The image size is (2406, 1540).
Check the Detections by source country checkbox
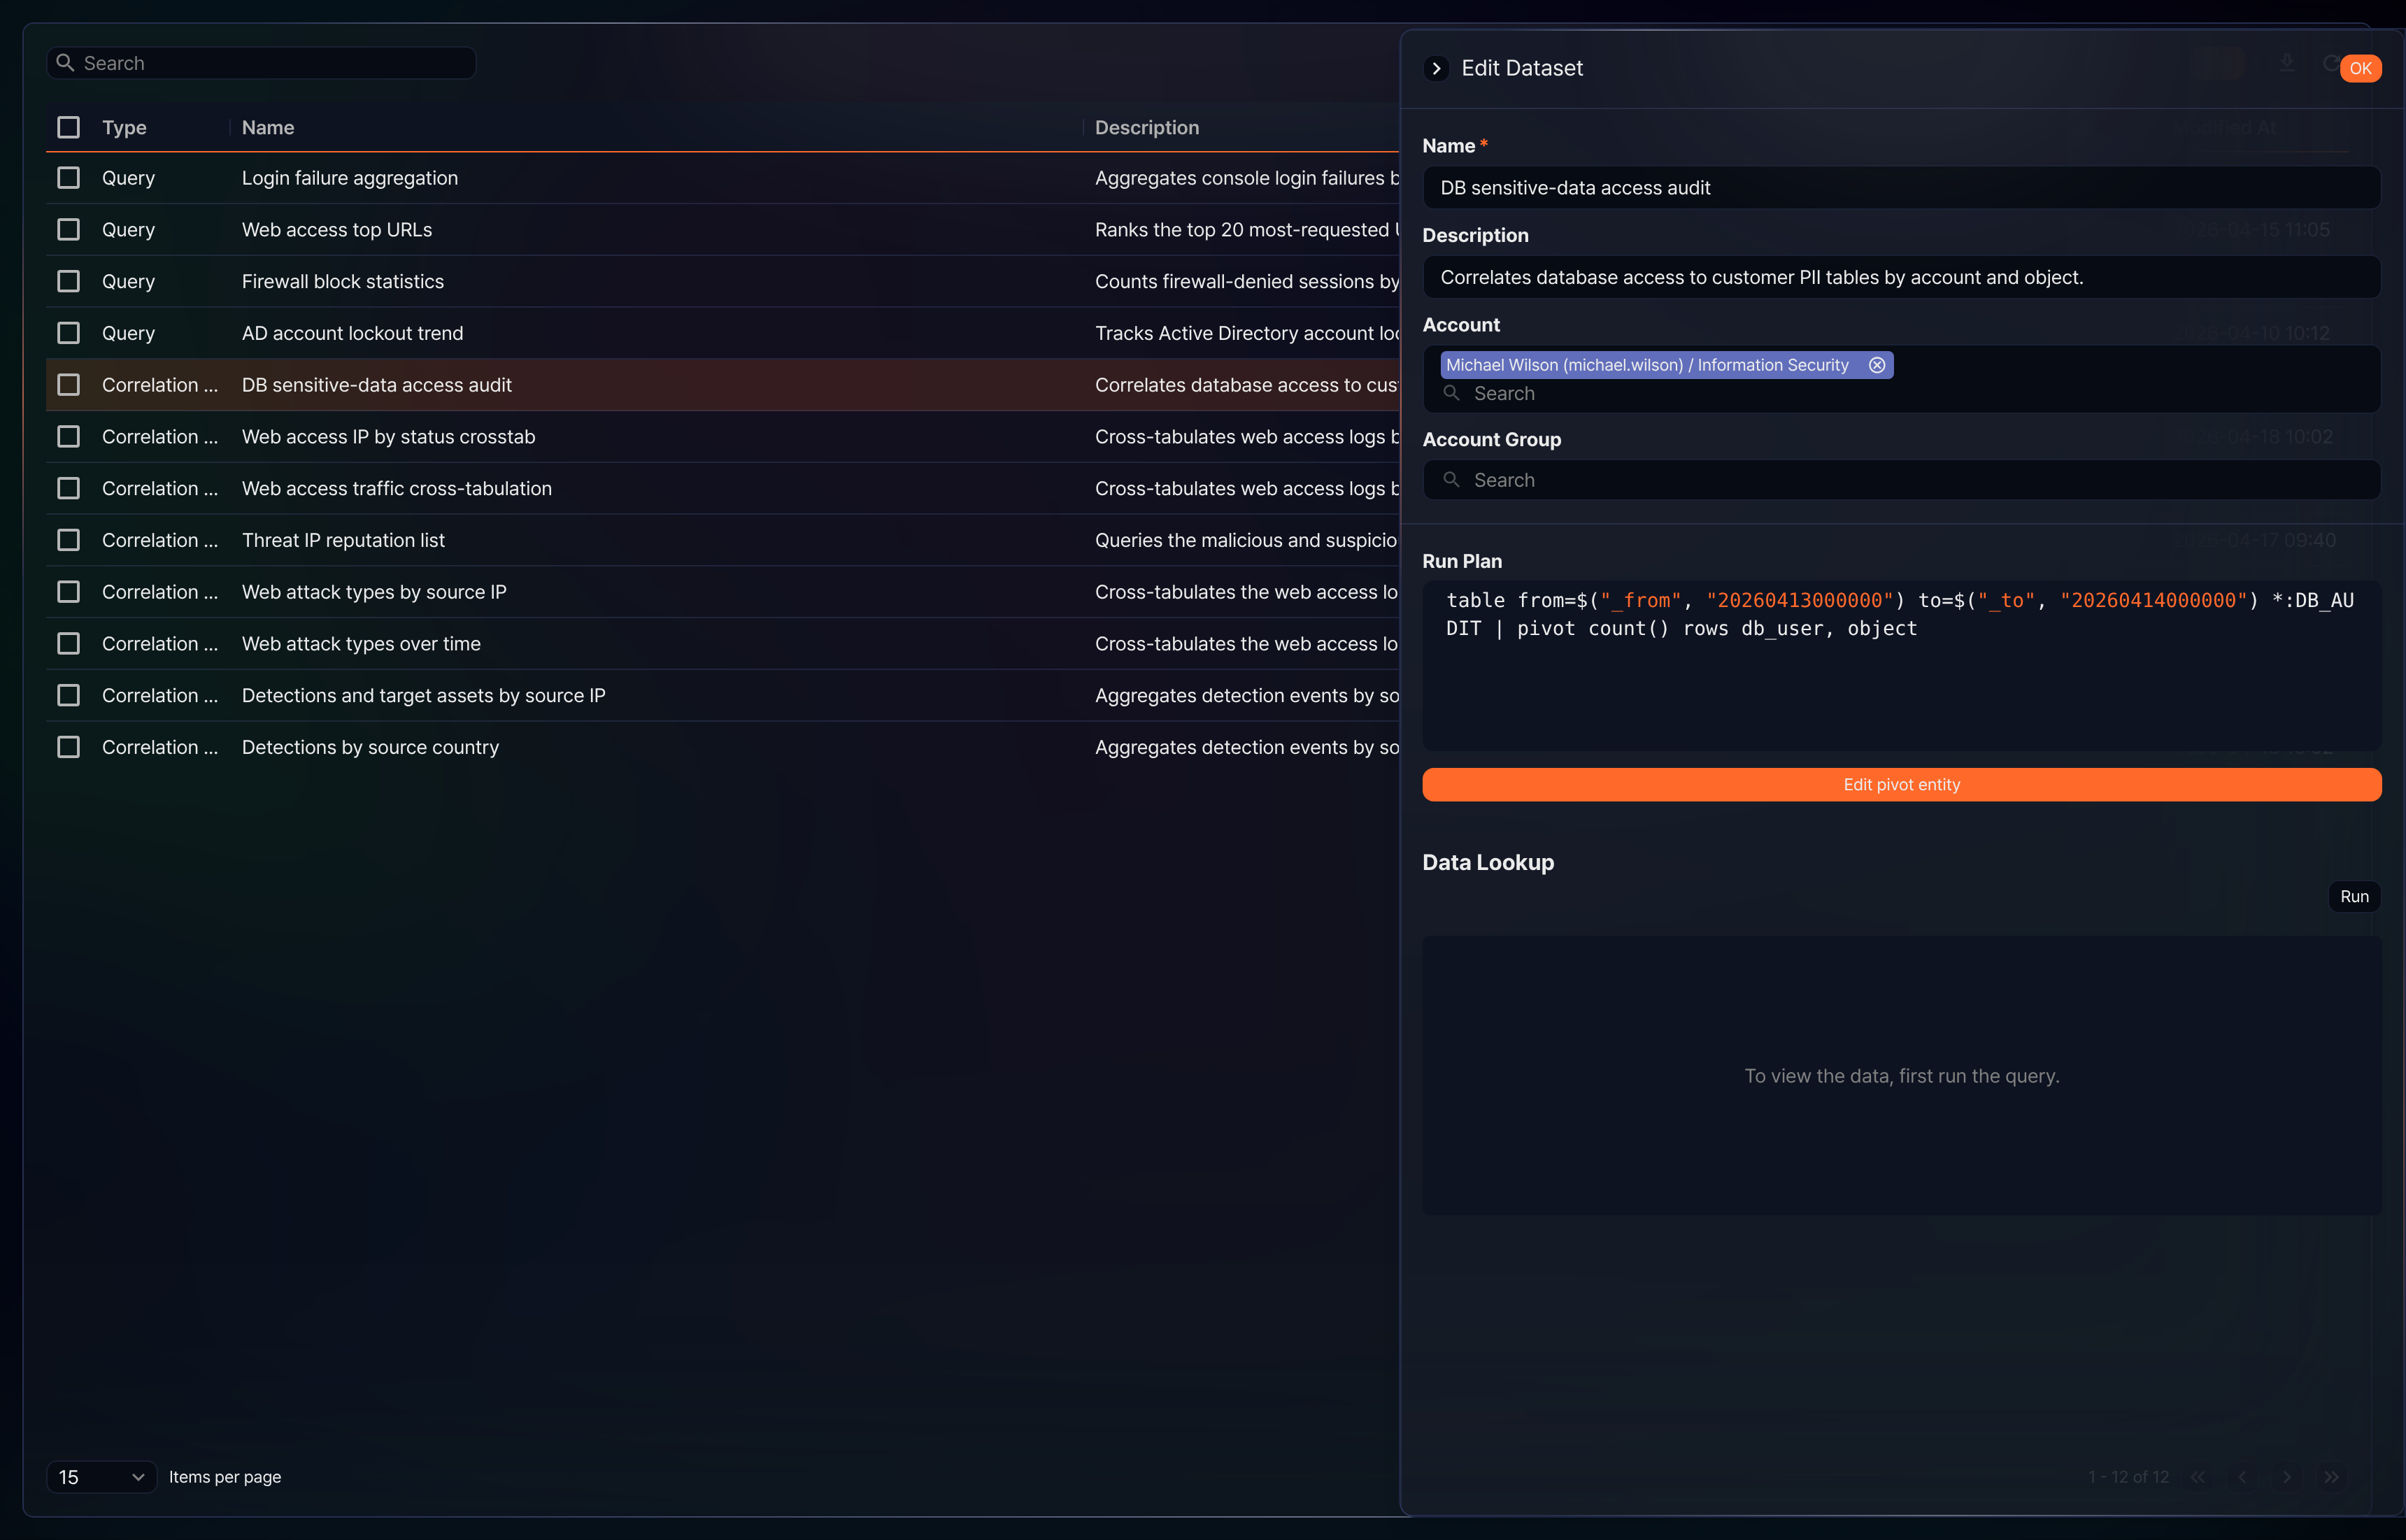(68, 747)
